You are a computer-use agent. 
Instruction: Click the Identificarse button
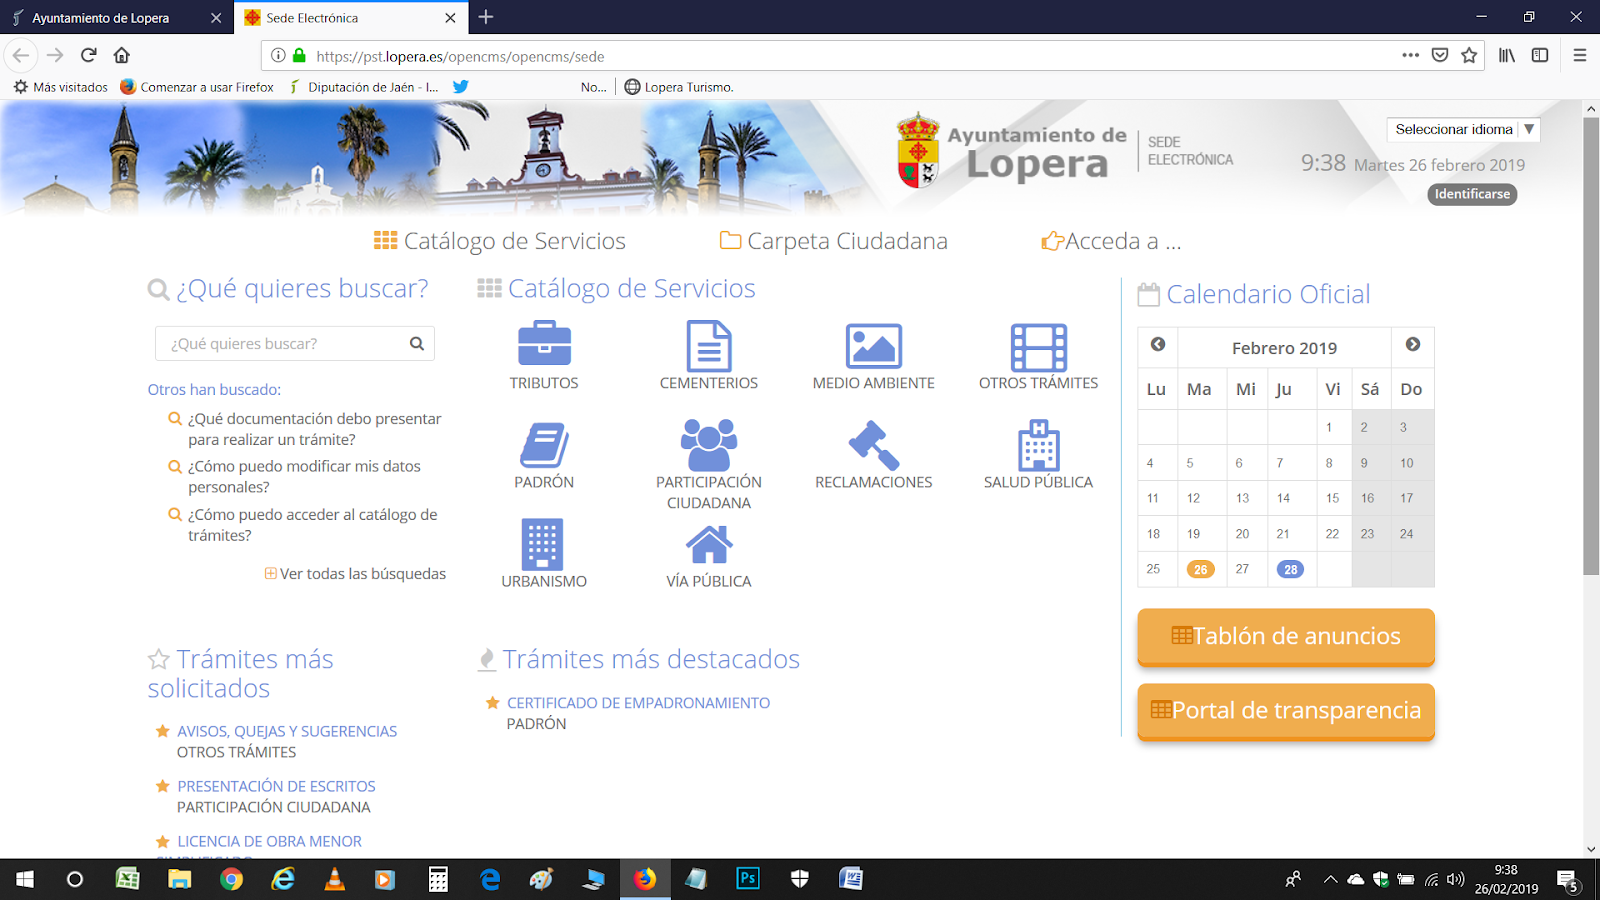tap(1472, 194)
